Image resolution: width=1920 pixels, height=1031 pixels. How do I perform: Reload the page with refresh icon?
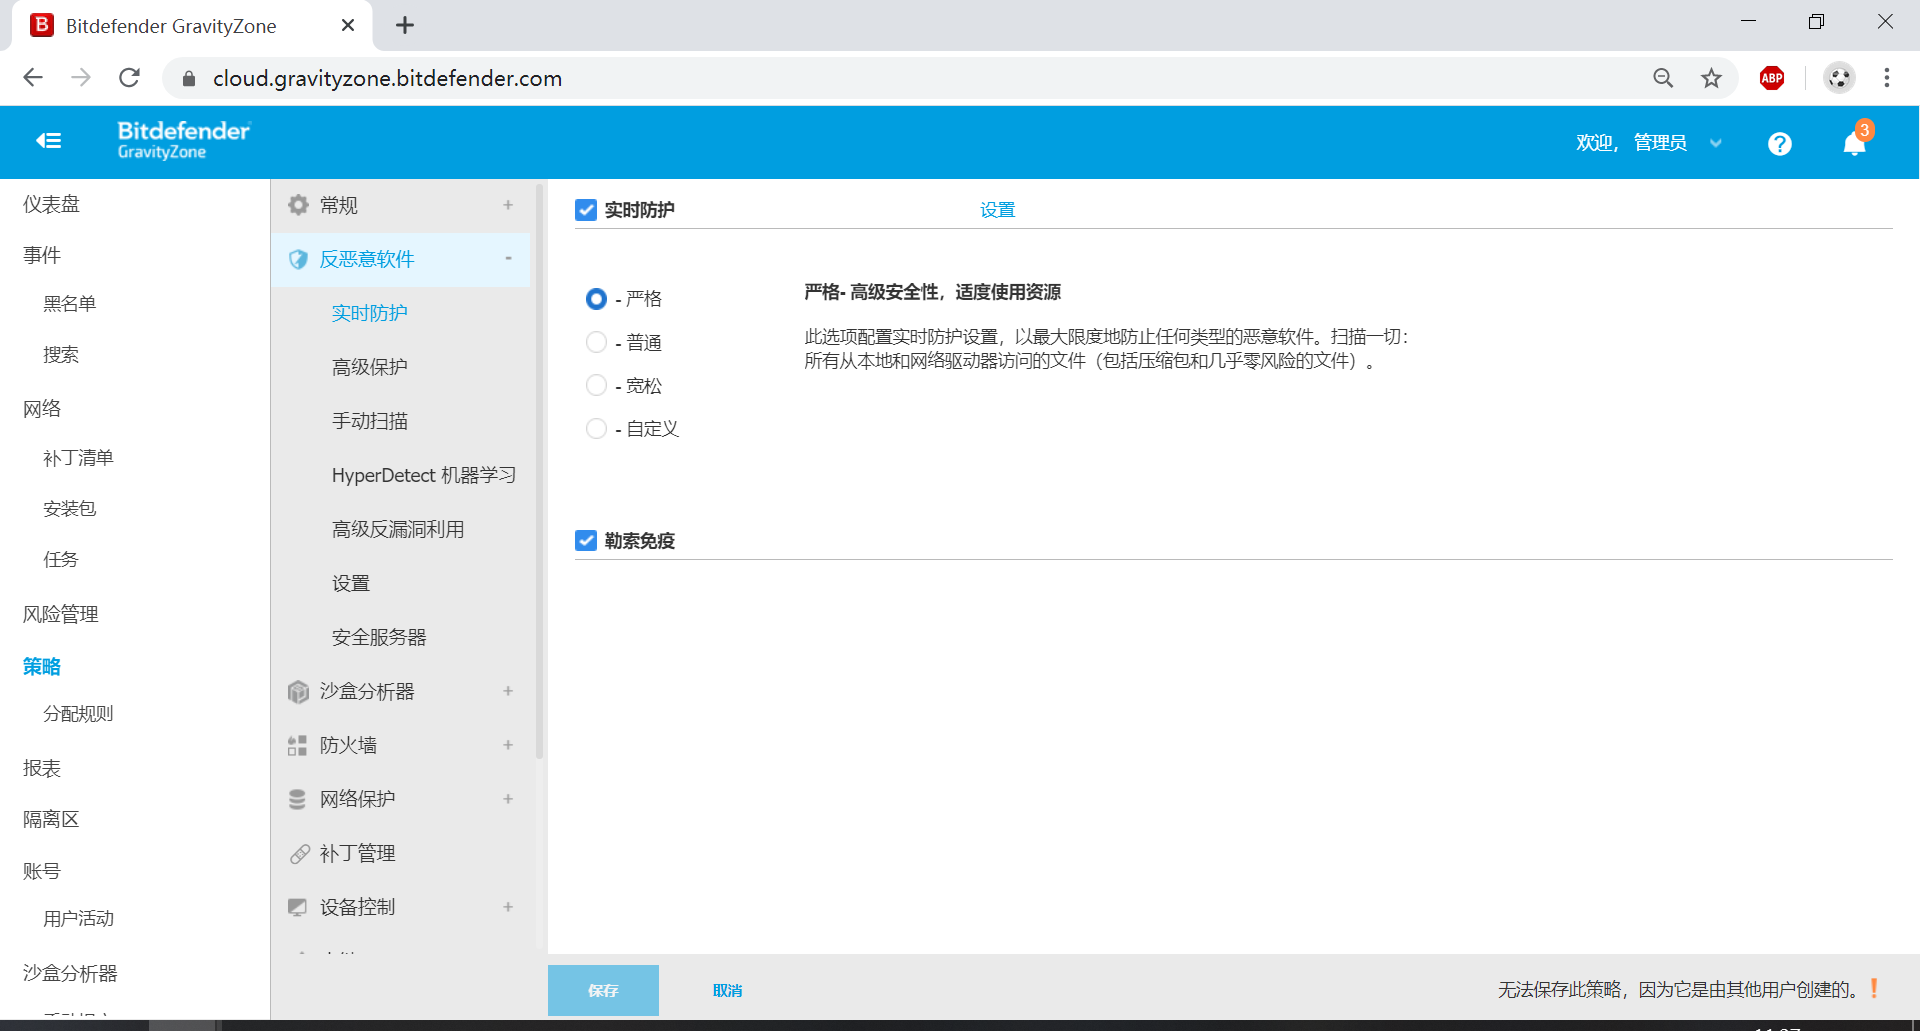tap(129, 78)
